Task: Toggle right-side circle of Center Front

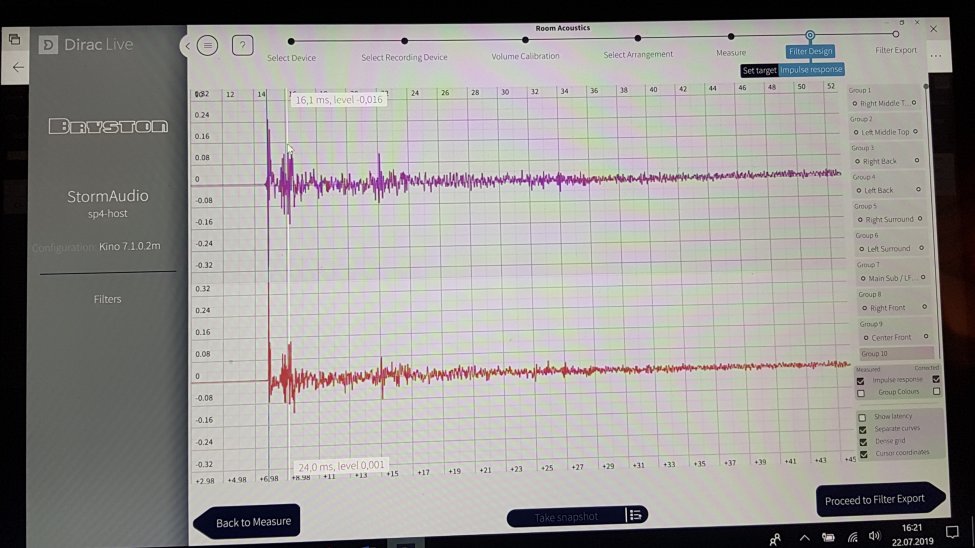Action: 926,337
